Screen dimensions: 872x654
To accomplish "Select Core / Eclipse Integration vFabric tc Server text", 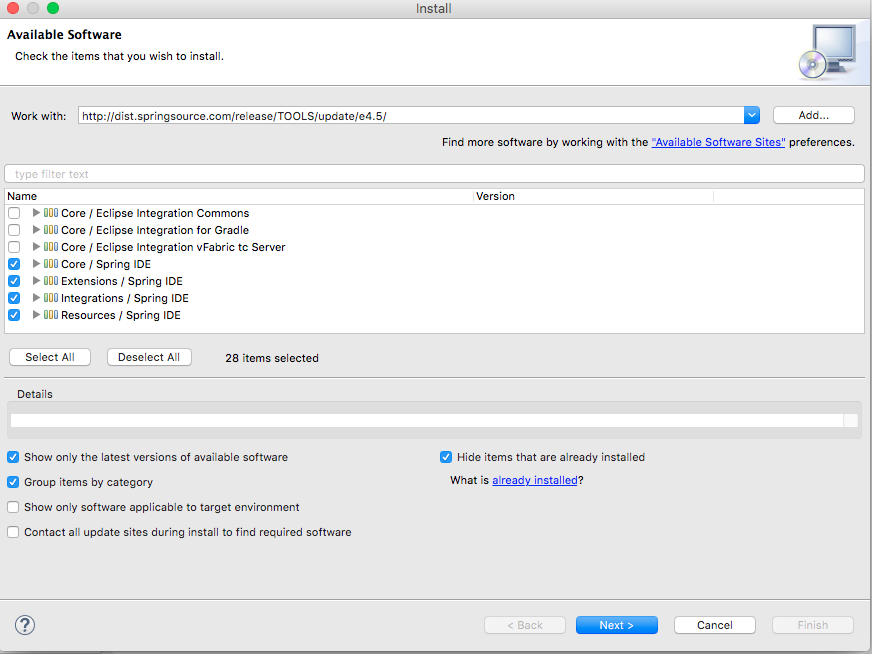I will coord(173,247).
